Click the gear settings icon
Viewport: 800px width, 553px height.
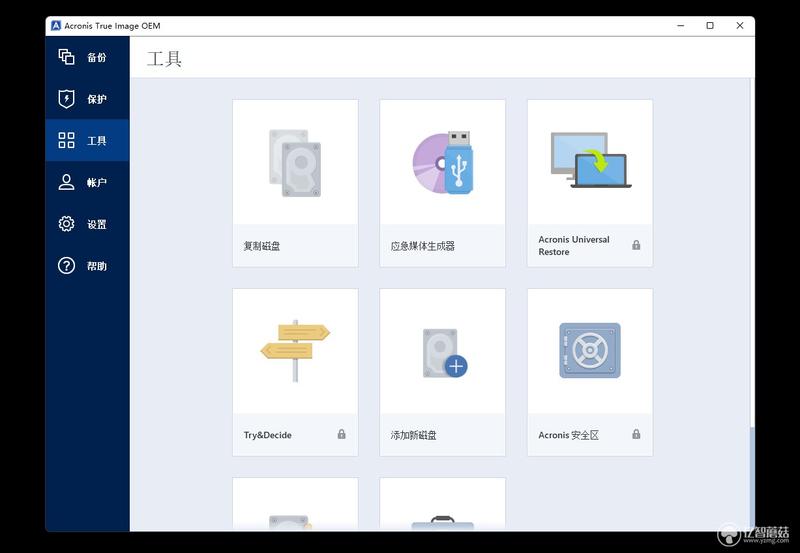coord(66,224)
